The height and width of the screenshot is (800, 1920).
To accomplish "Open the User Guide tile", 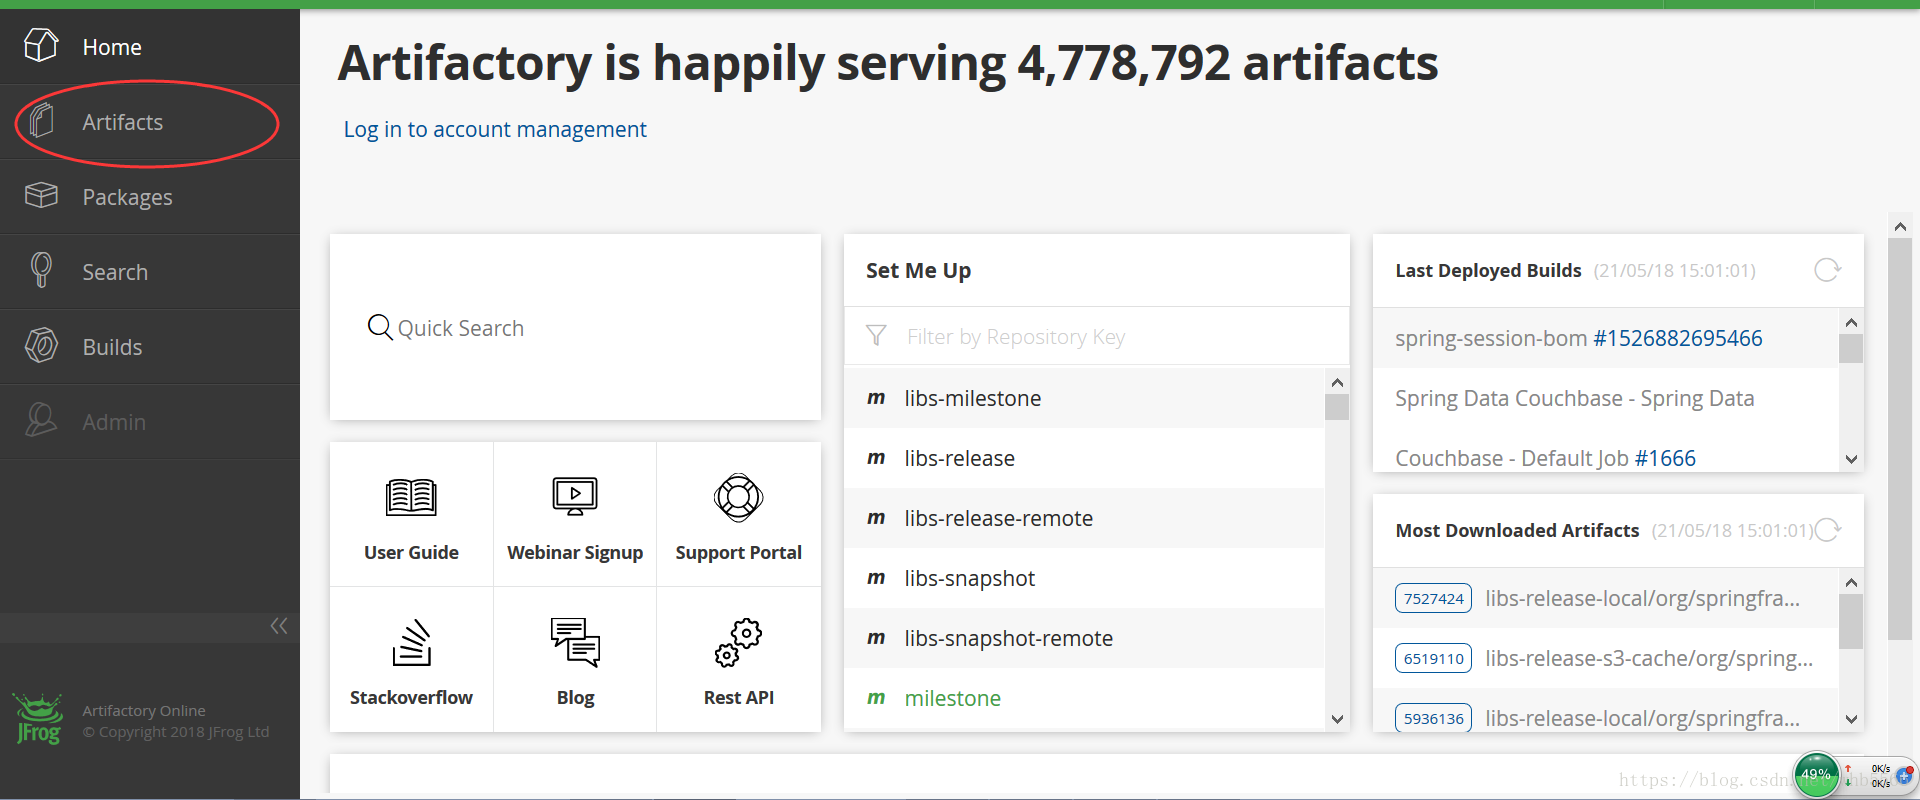I will [x=411, y=514].
